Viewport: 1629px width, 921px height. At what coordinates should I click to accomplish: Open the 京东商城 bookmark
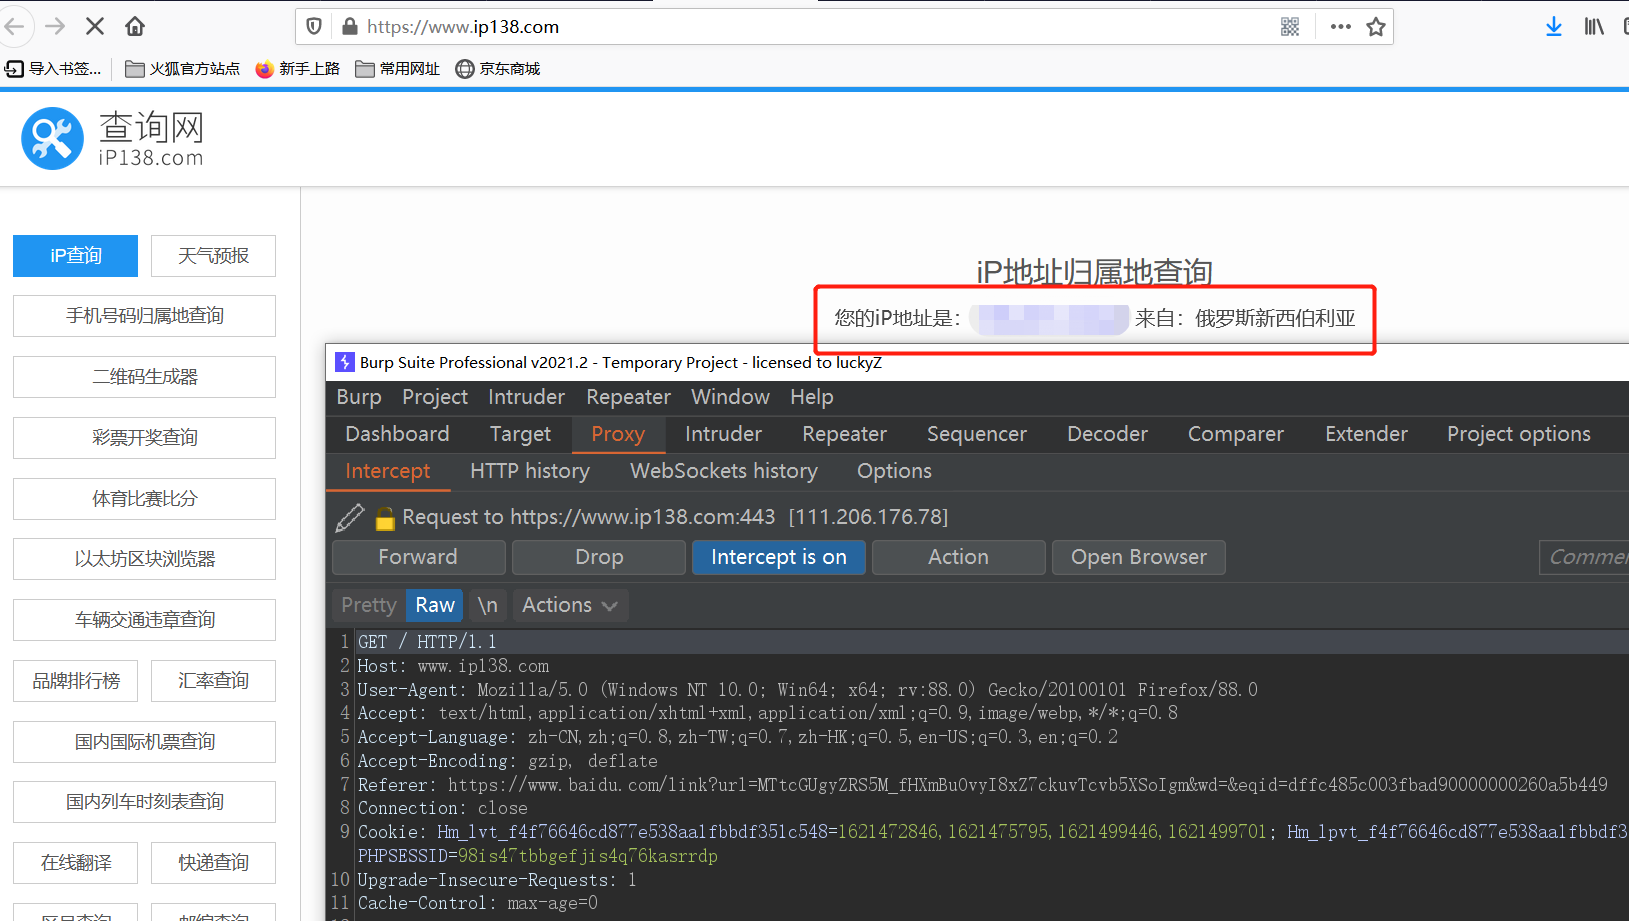[x=498, y=69]
